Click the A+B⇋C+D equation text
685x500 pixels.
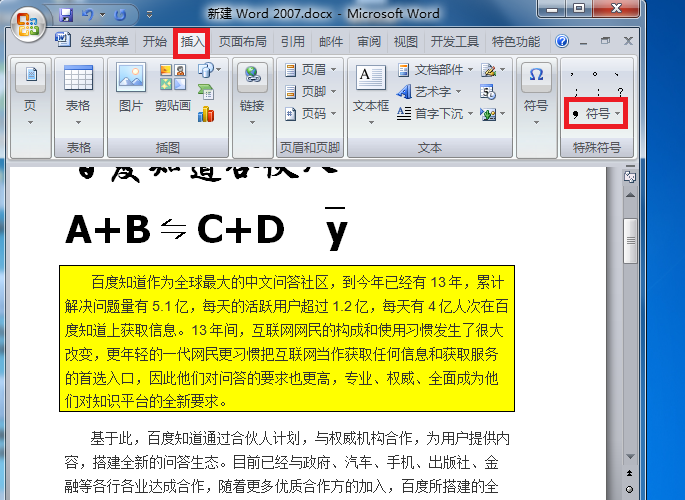pyautogui.click(x=175, y=229)
